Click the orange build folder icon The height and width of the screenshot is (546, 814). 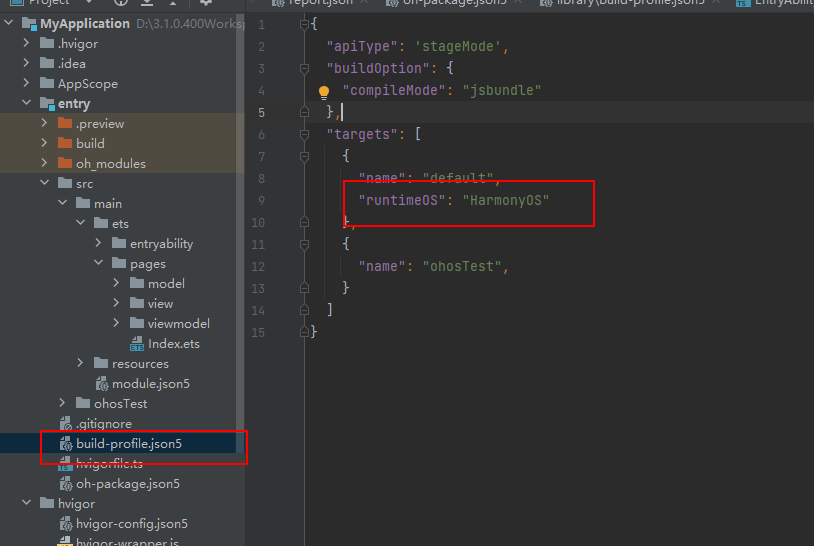point(65,143)
